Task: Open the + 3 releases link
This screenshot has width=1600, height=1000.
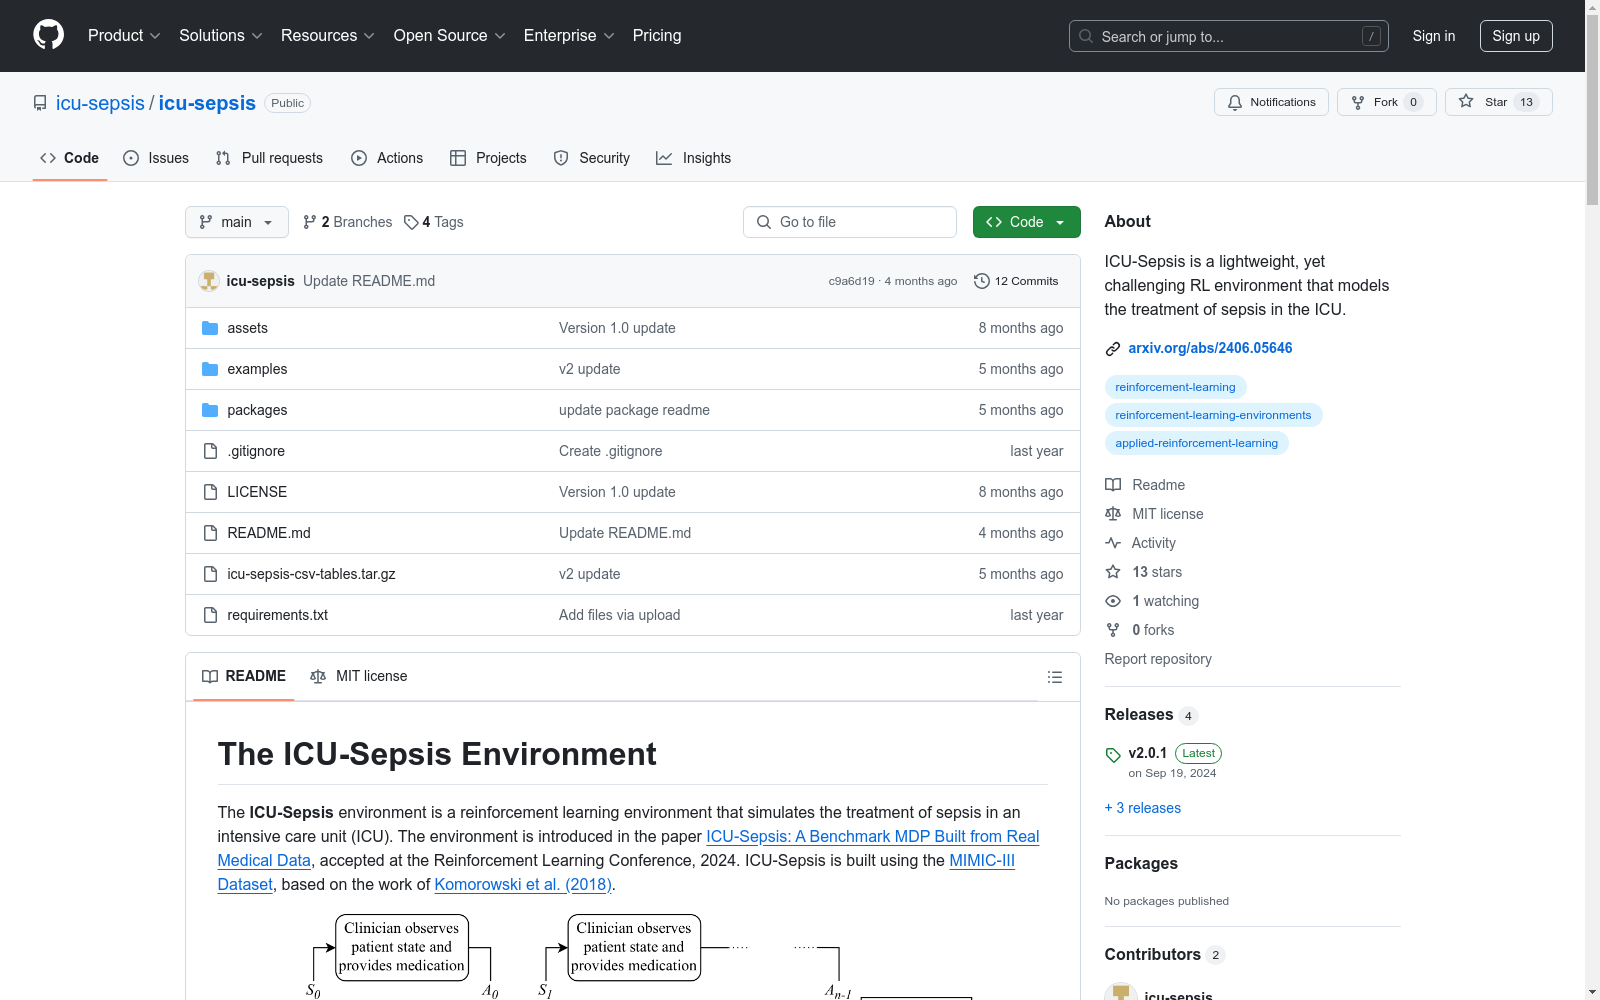Action: [1143, 808]
